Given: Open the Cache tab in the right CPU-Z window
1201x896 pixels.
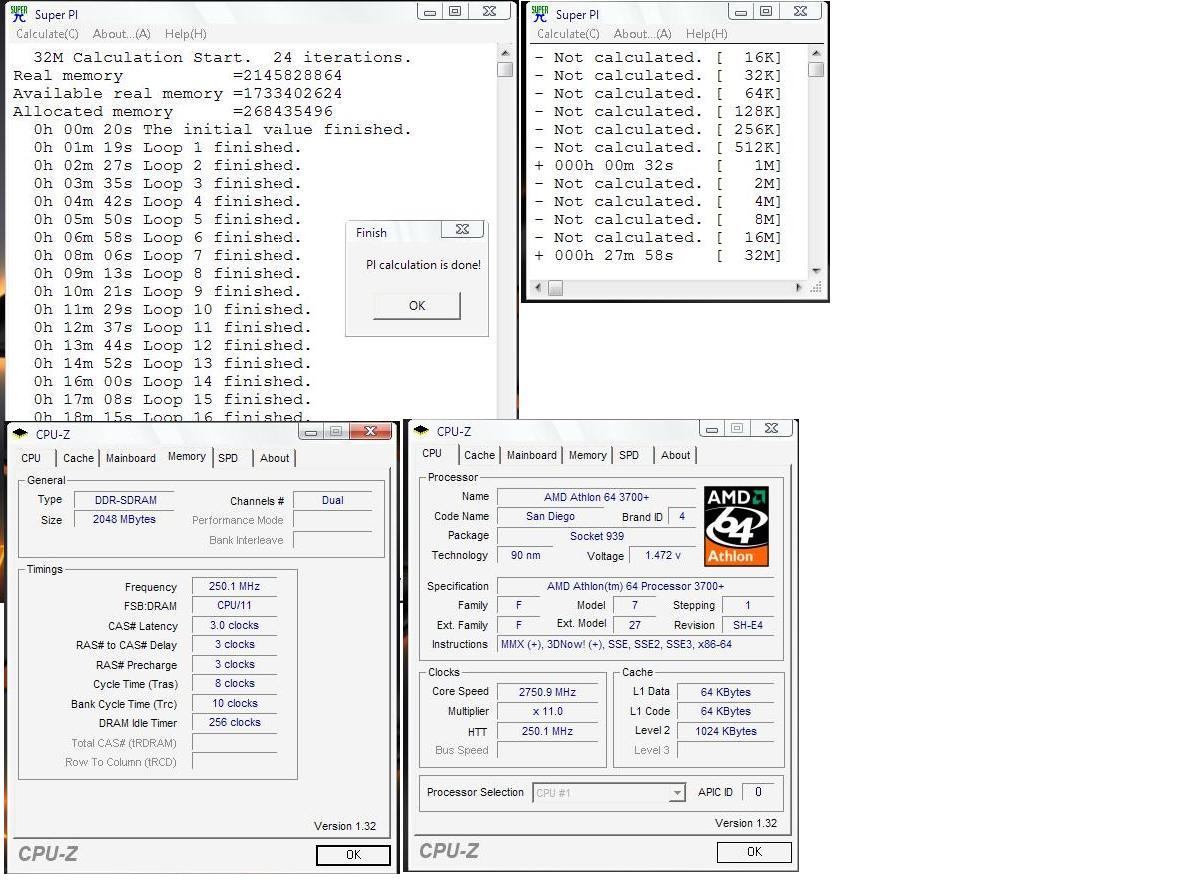Looking at the screenshot, I should (x=479, y=455).
